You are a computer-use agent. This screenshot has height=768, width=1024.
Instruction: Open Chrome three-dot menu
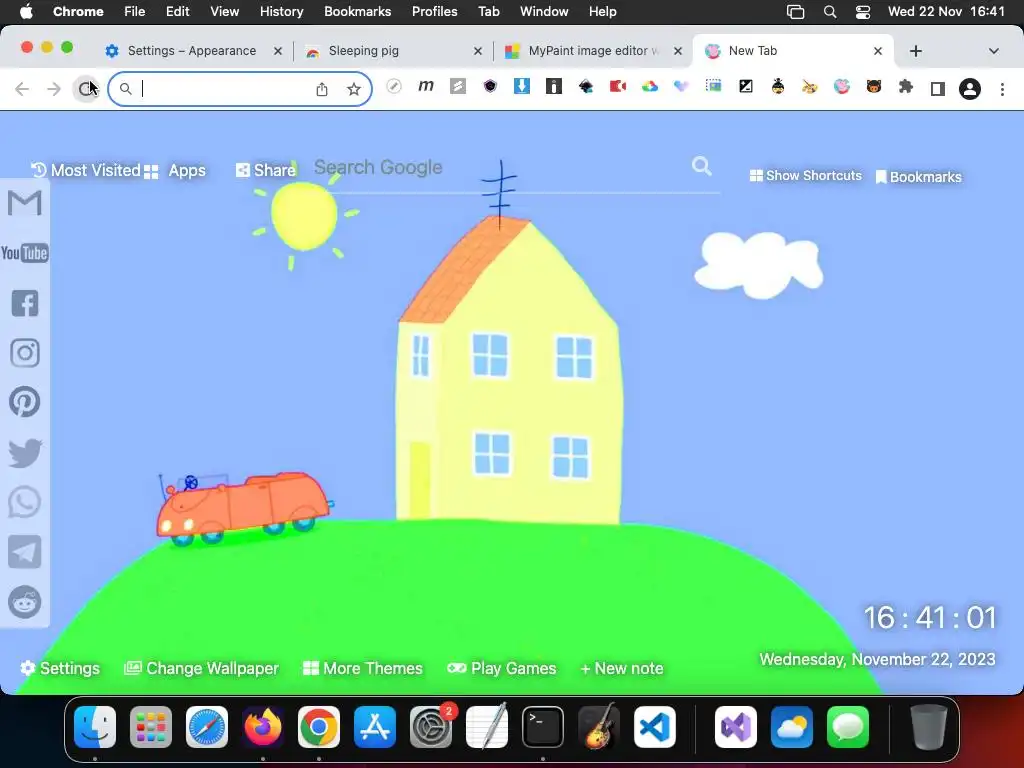pyautogui.click(x=1002, y=89)
